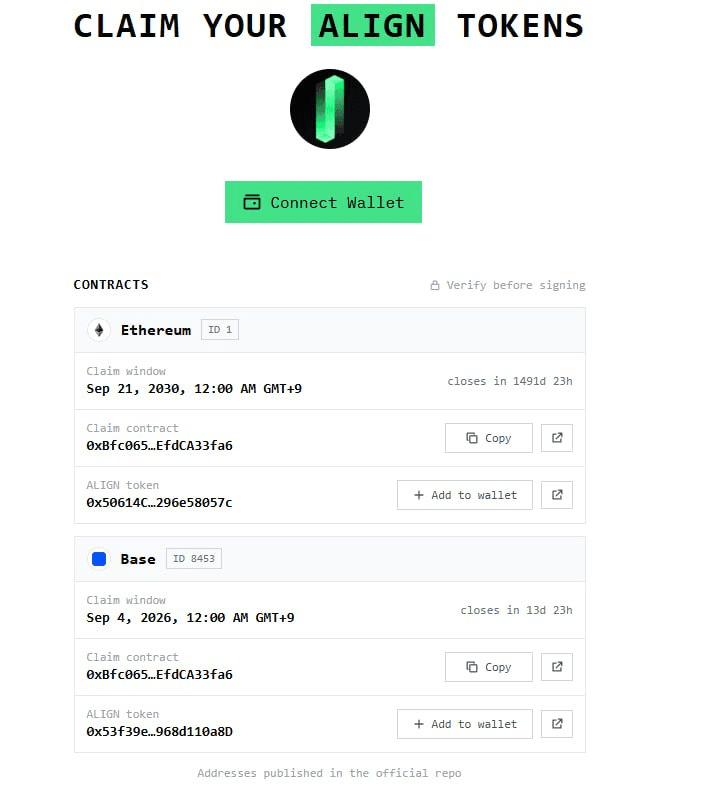Click the green ALIGN token logo
This screenshot has width=714, height=793.
click(330, 109)
